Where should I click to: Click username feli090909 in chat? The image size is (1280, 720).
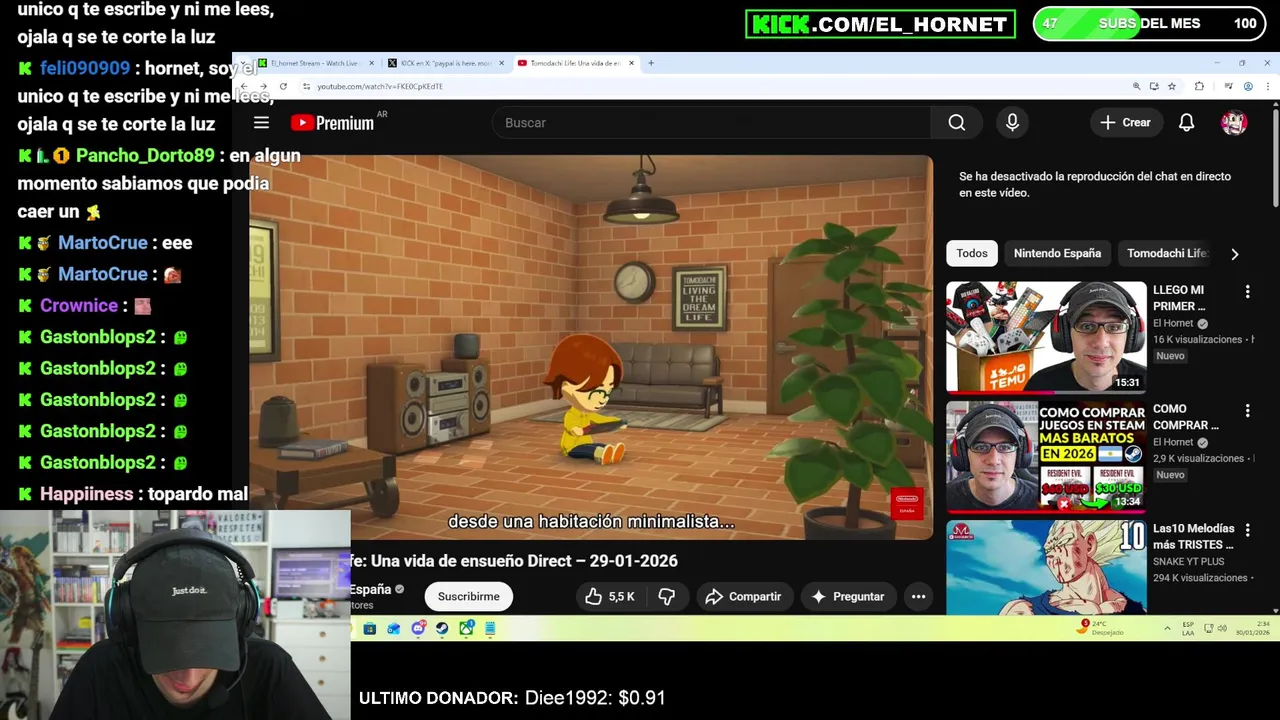coord(85,68)
